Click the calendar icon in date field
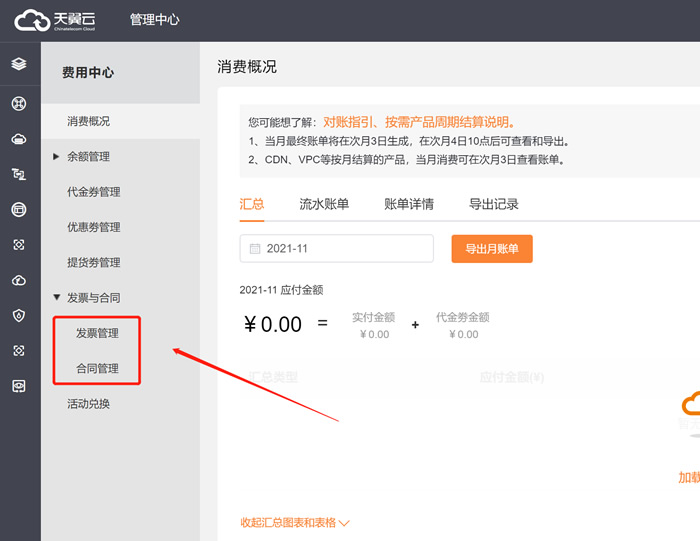This screenshot has width=700, height=541. [x=255, y=249]
